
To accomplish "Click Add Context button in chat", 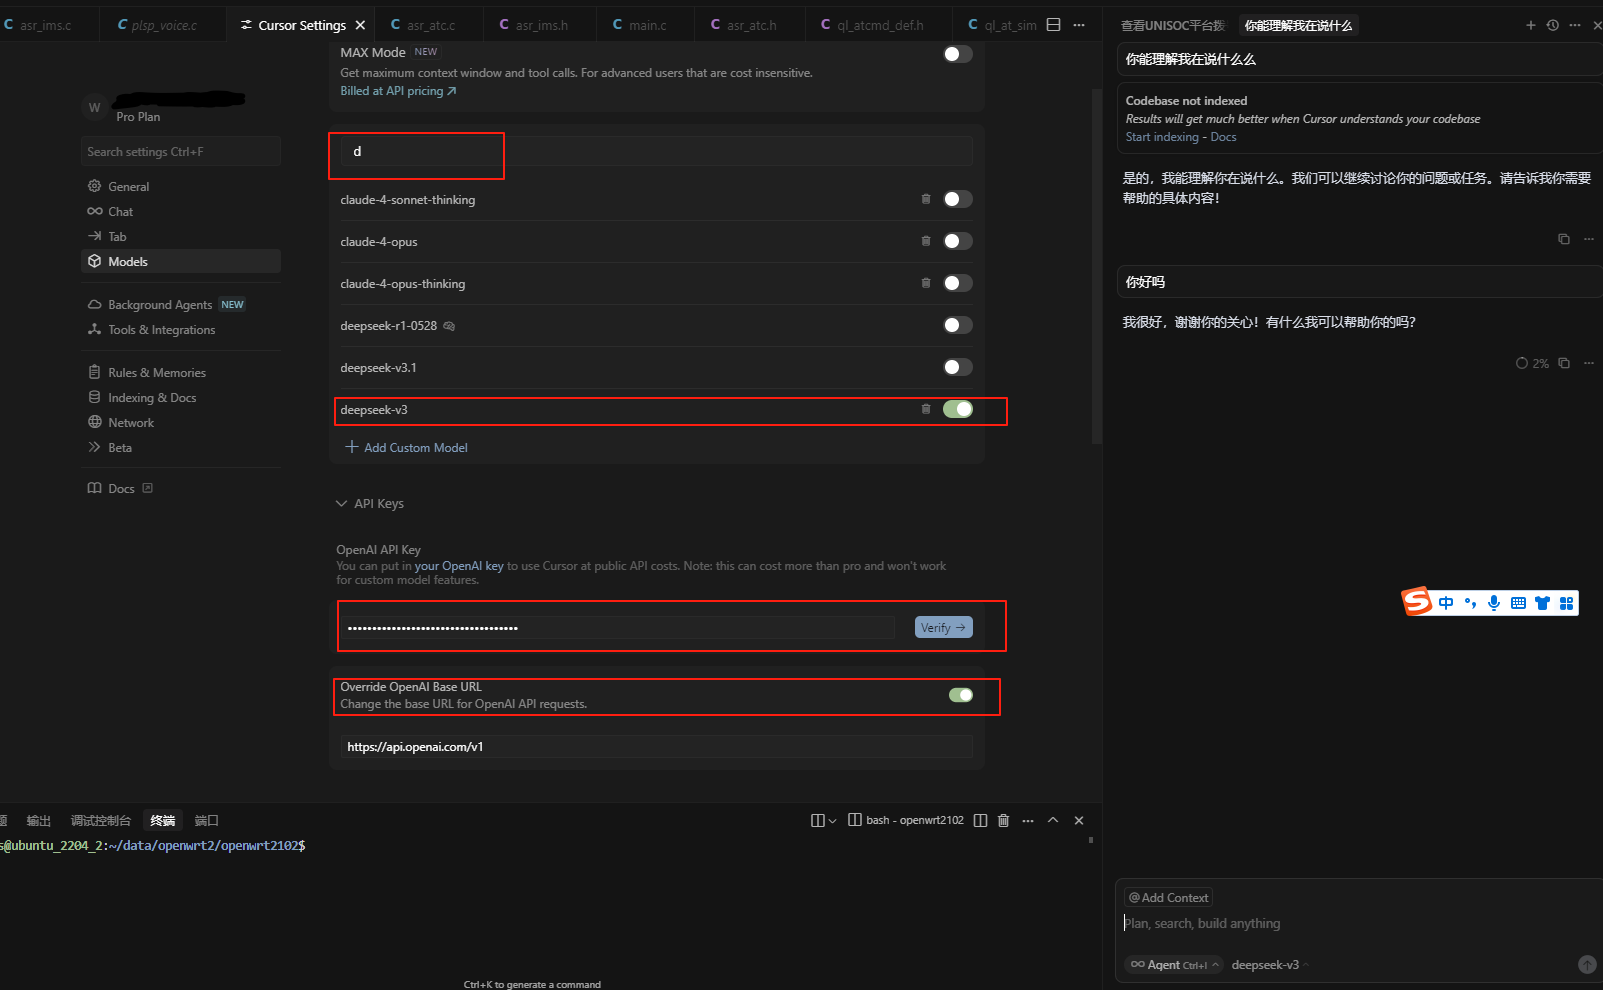I will pyautogui.click(x=1168, y=897).
